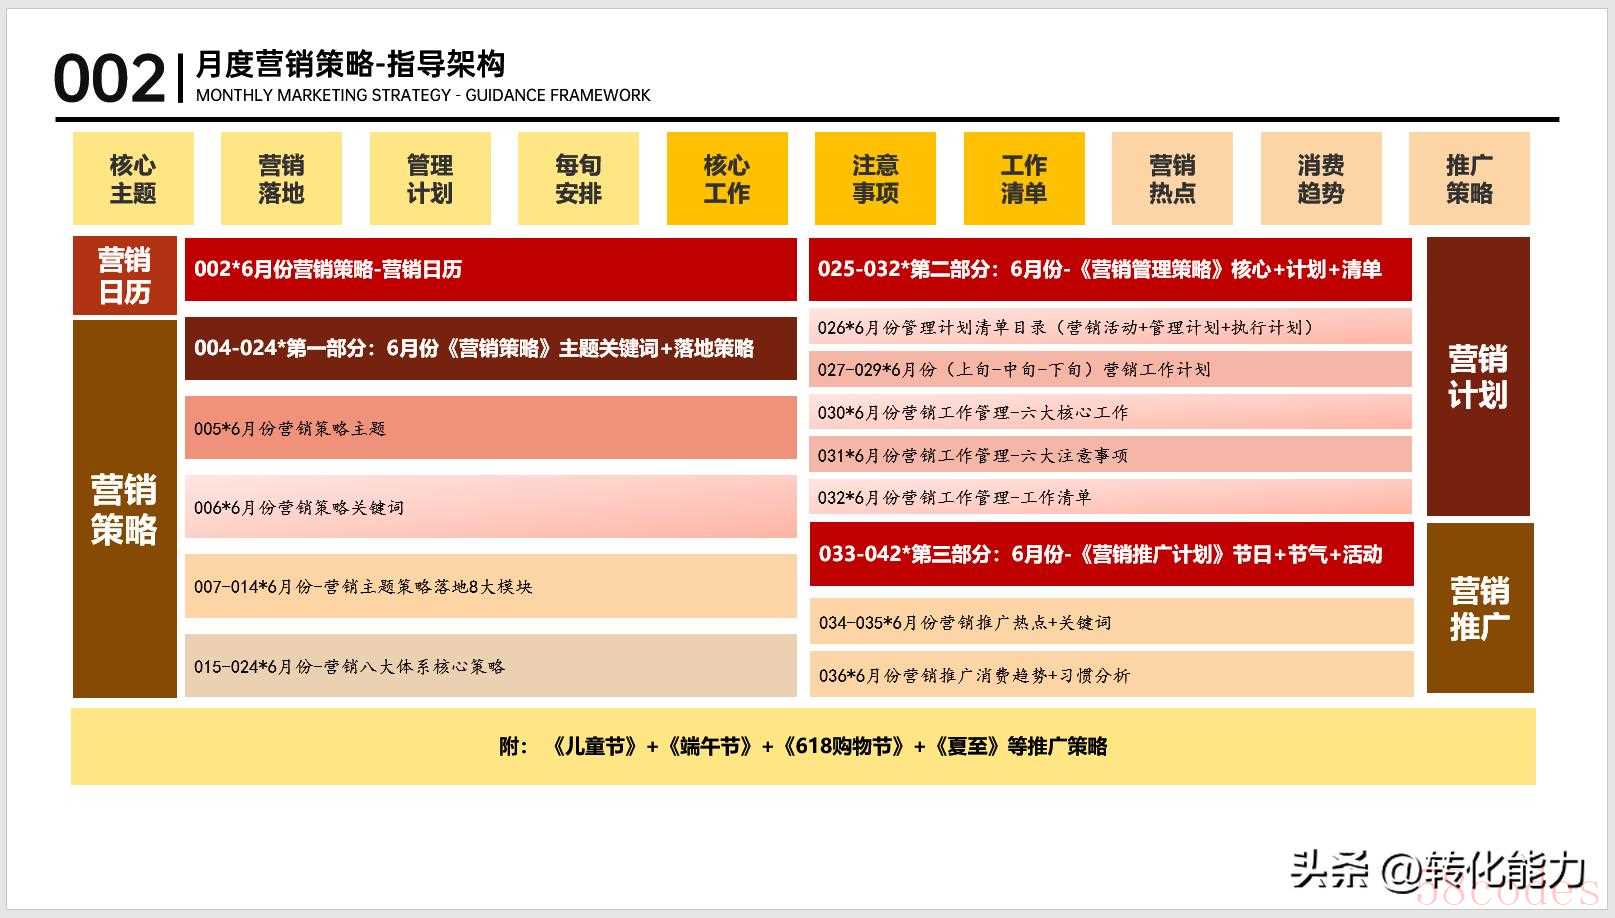Click the 031*六大注意事项 row
This screenshot has width=1615, height=918.
[x=1111, y=455]
